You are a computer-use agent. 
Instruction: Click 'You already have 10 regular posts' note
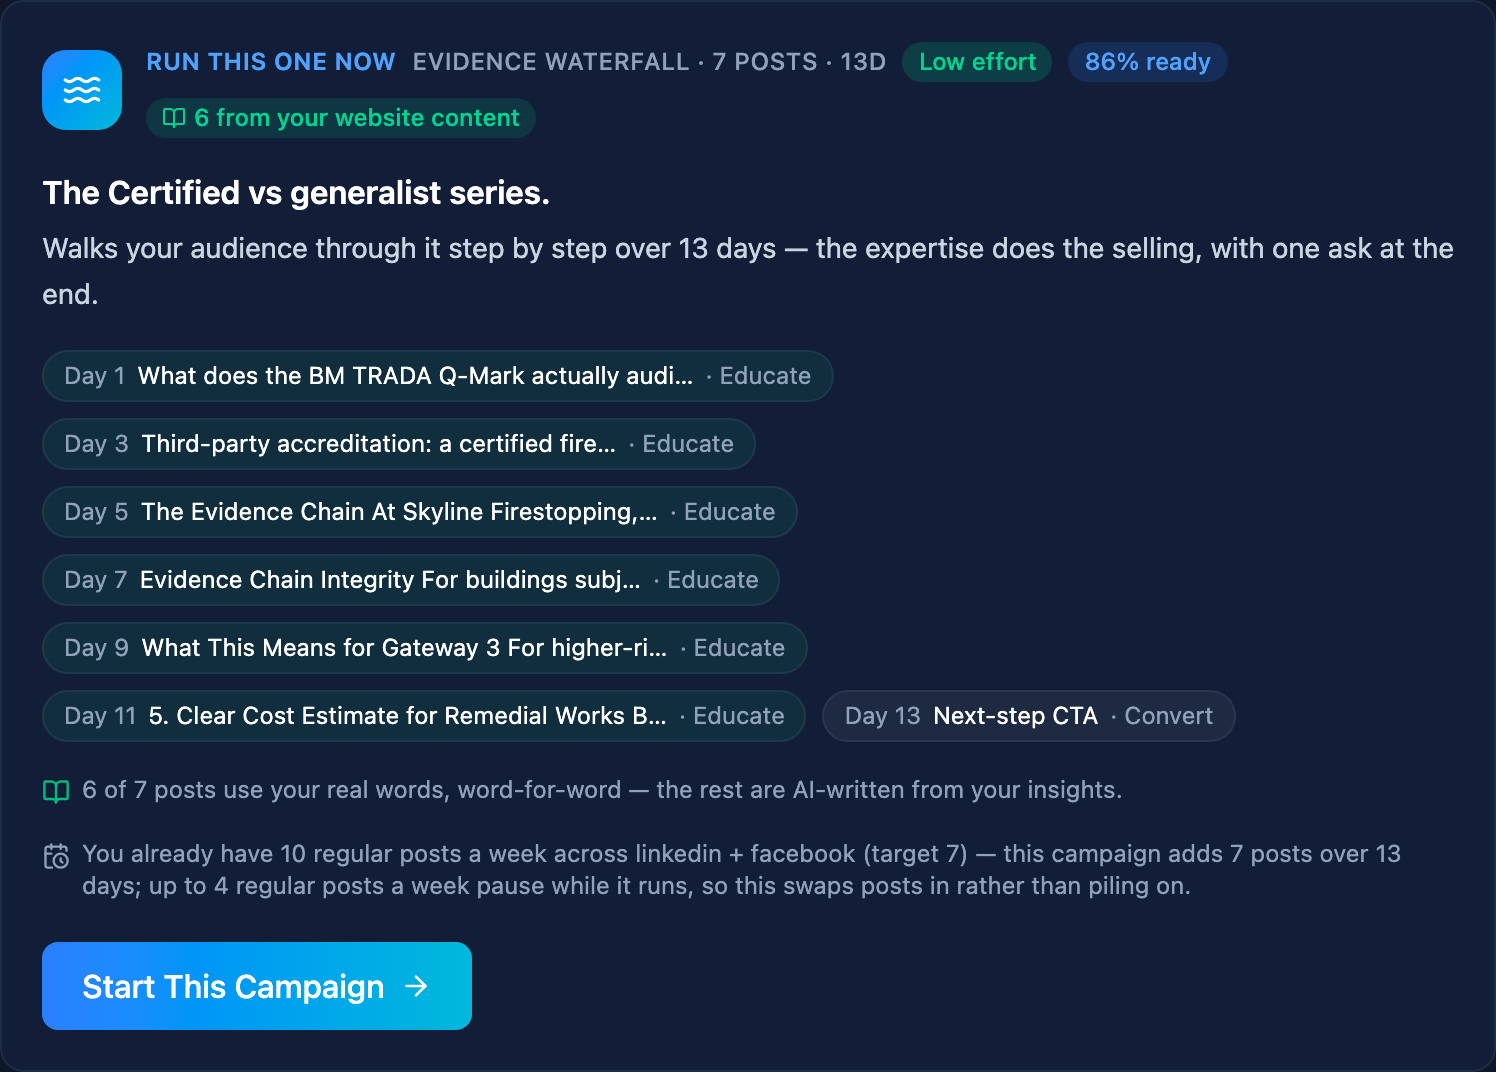click(x=741, y=870)
